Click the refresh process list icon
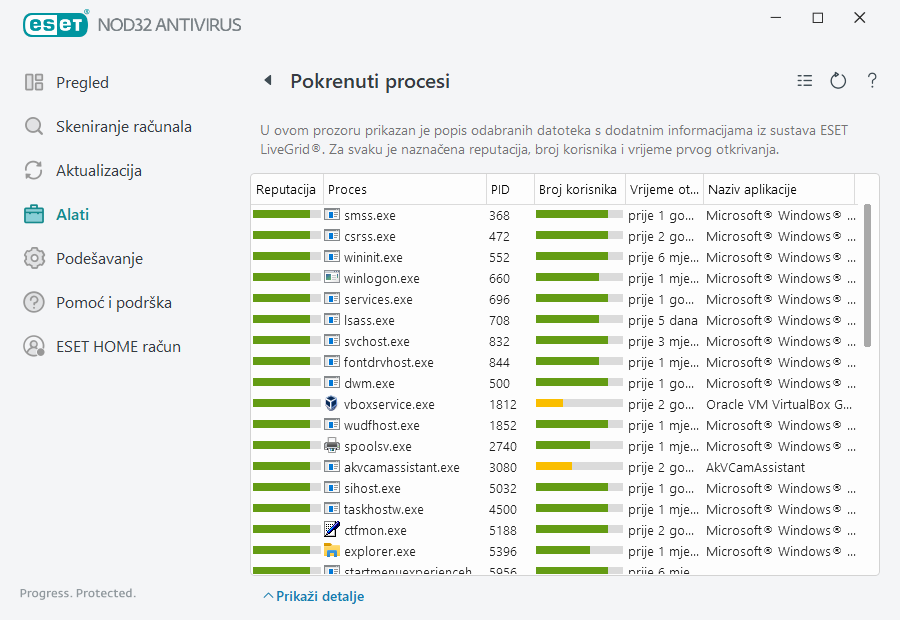The image size is (900, 620). click(x=838, y=81)
